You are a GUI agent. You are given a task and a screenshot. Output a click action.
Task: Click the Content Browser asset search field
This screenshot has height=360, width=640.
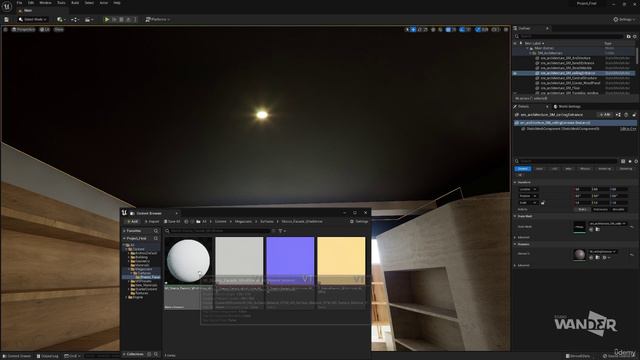click(x=218, y=231)
